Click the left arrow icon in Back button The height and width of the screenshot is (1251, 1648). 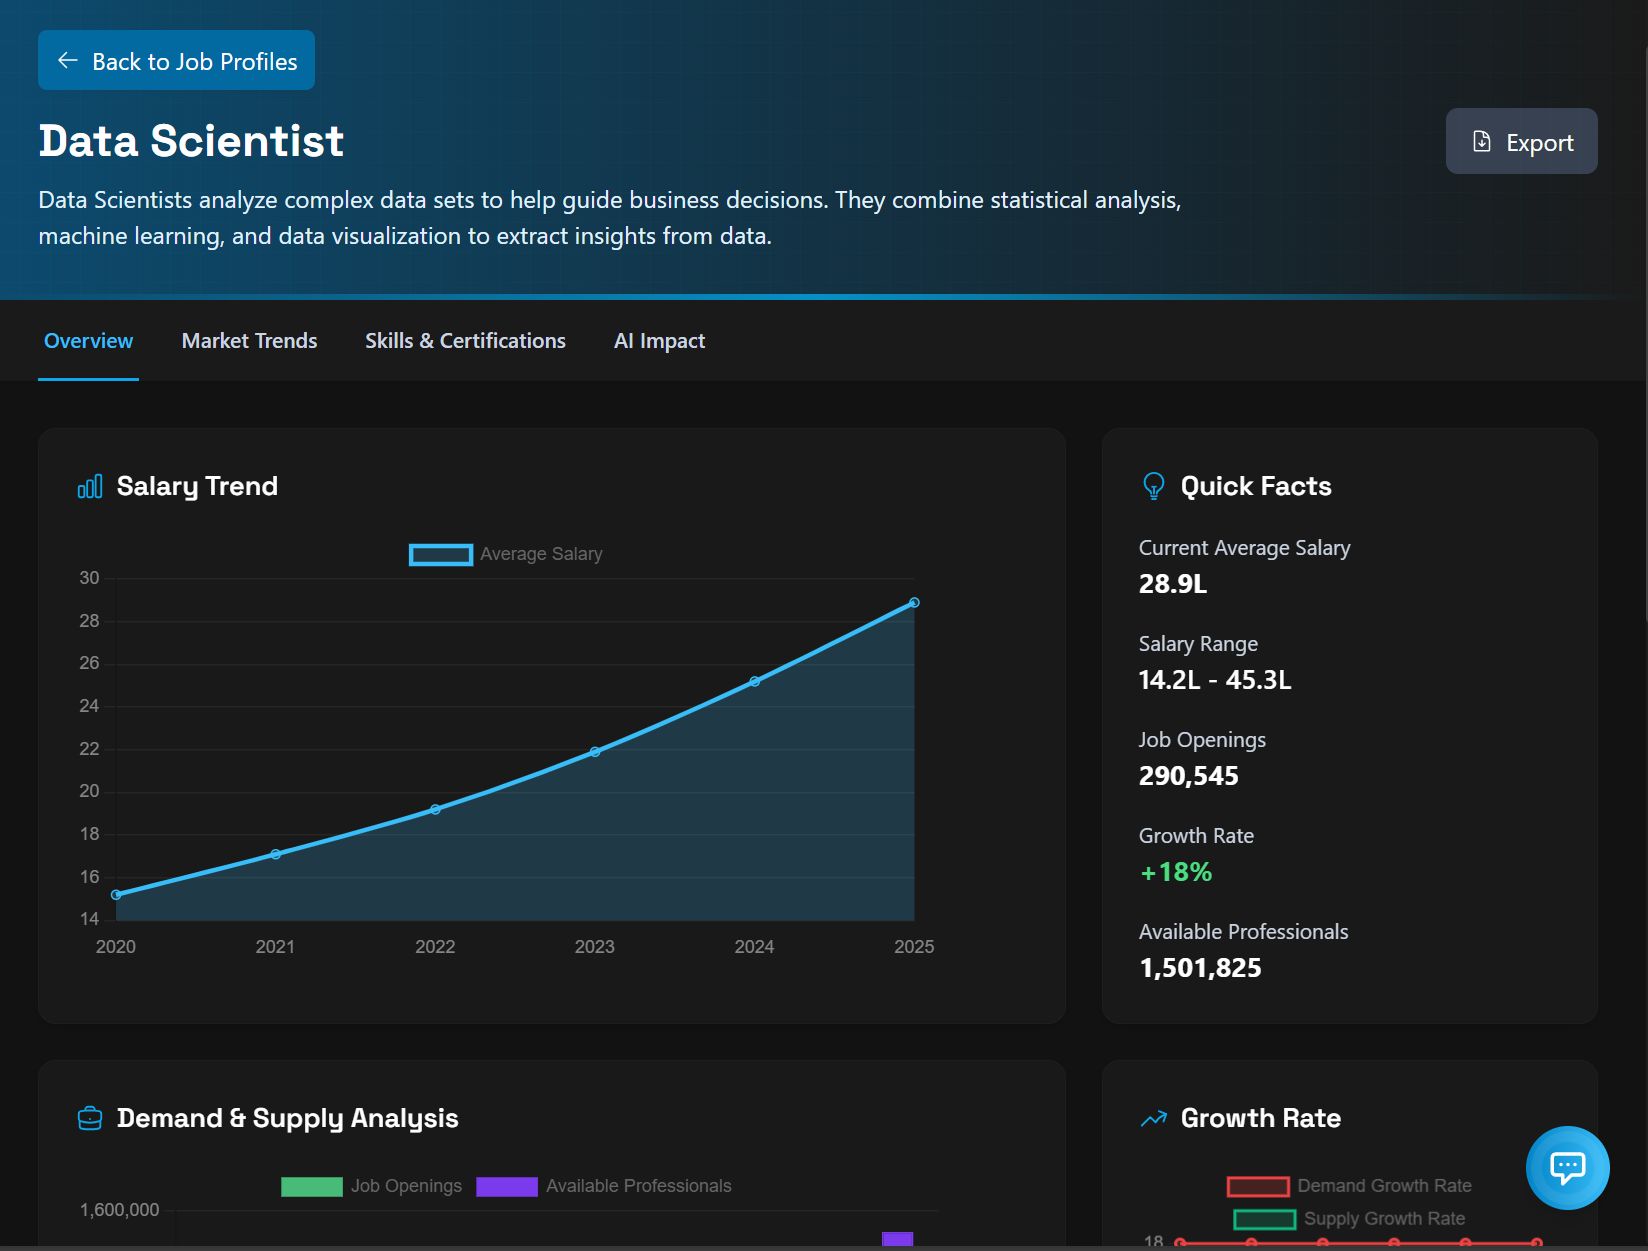tap(67, 61)
